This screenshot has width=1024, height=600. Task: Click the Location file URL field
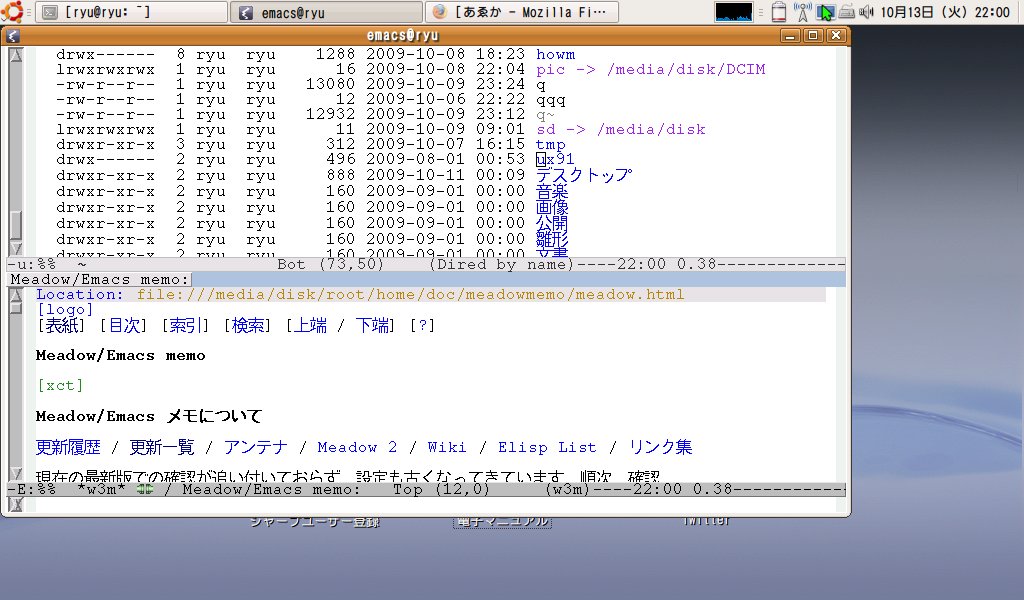tap(411, 294)
